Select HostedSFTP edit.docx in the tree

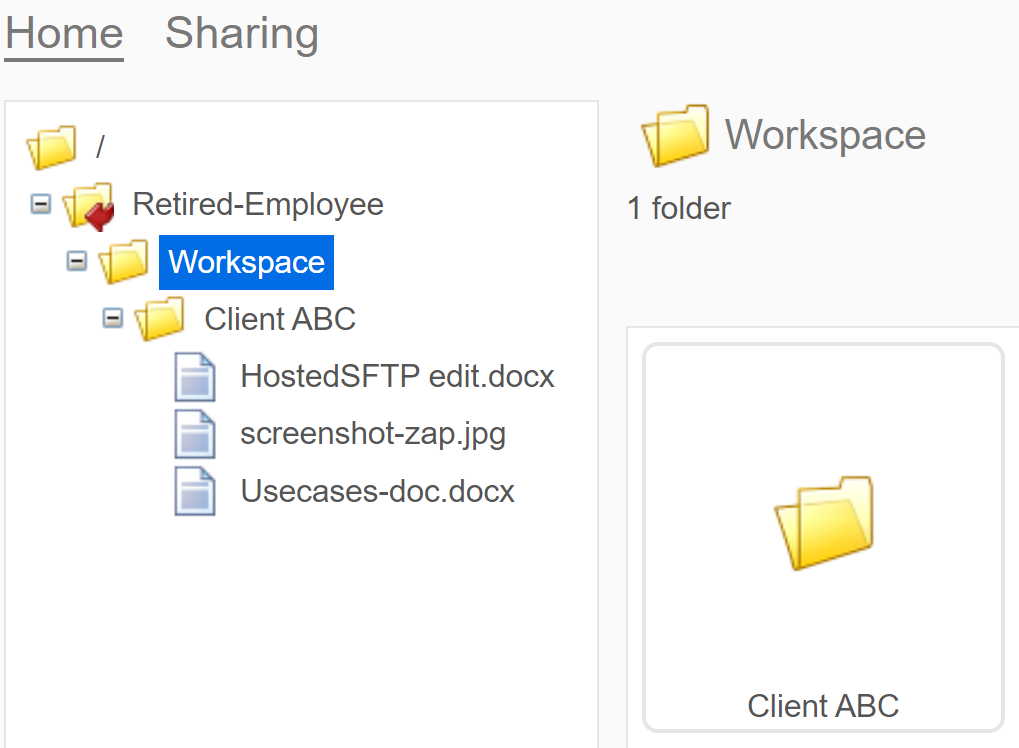pyautogui.click(x=396, y=376)
